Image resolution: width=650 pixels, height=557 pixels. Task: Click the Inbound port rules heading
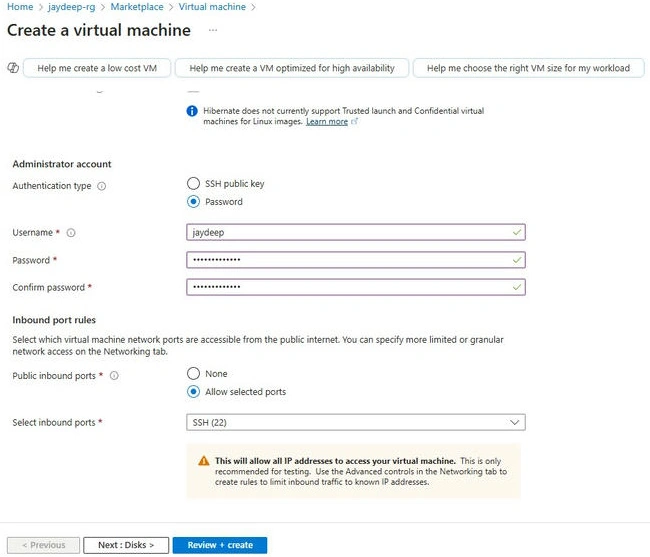click(x=54, y=320)
